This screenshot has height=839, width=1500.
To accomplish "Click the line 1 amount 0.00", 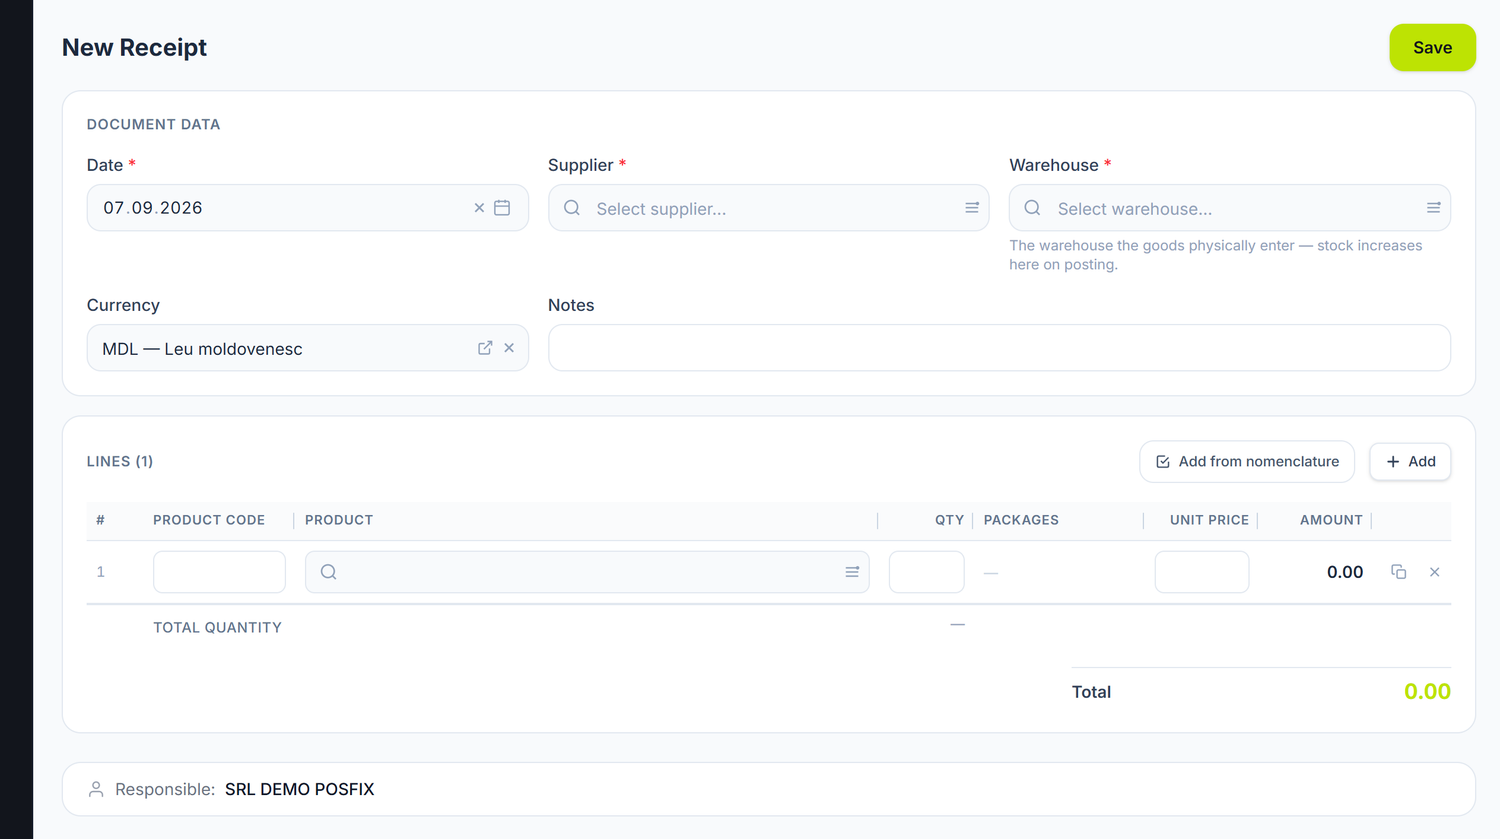I will click(1345, 572).
